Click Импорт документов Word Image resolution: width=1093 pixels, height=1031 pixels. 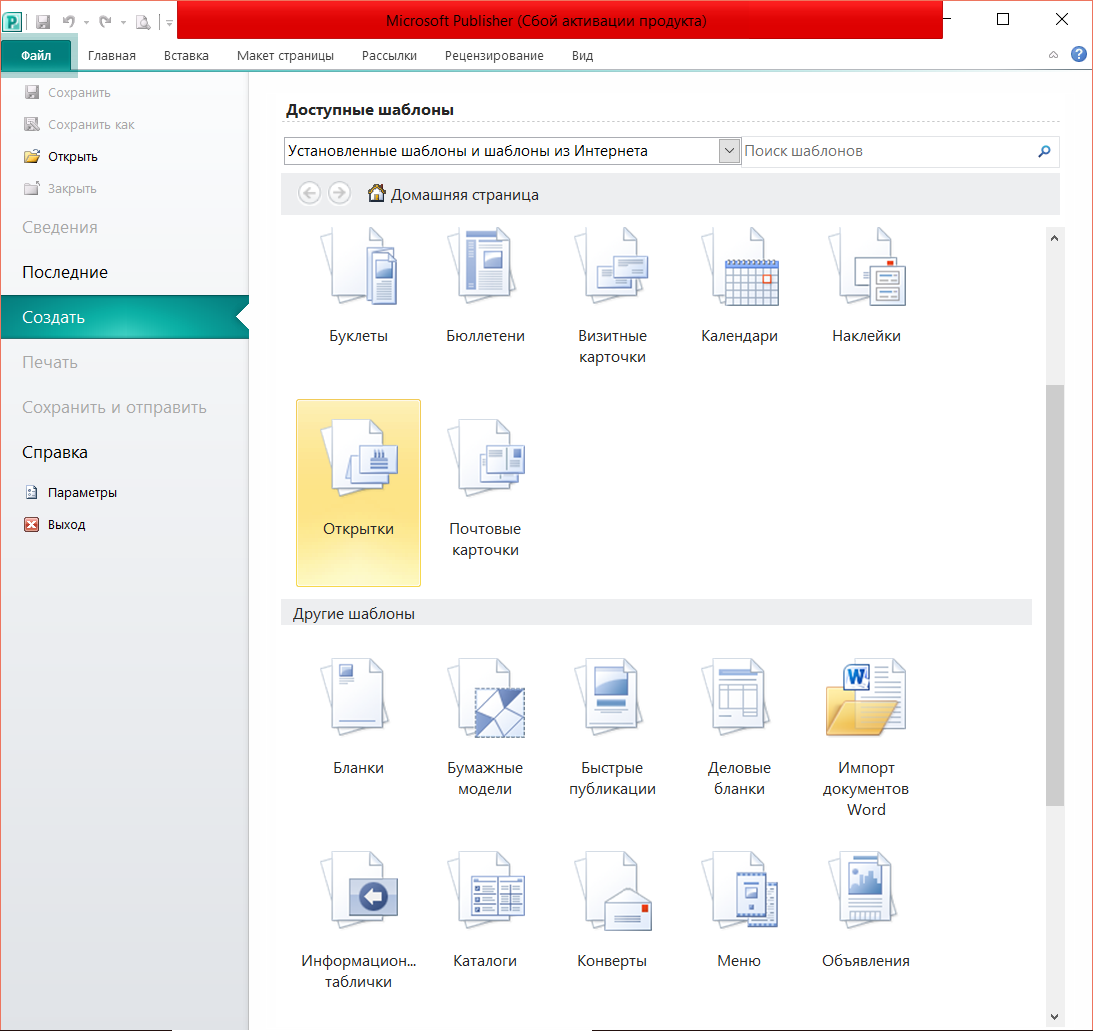[x=866, y=738]
